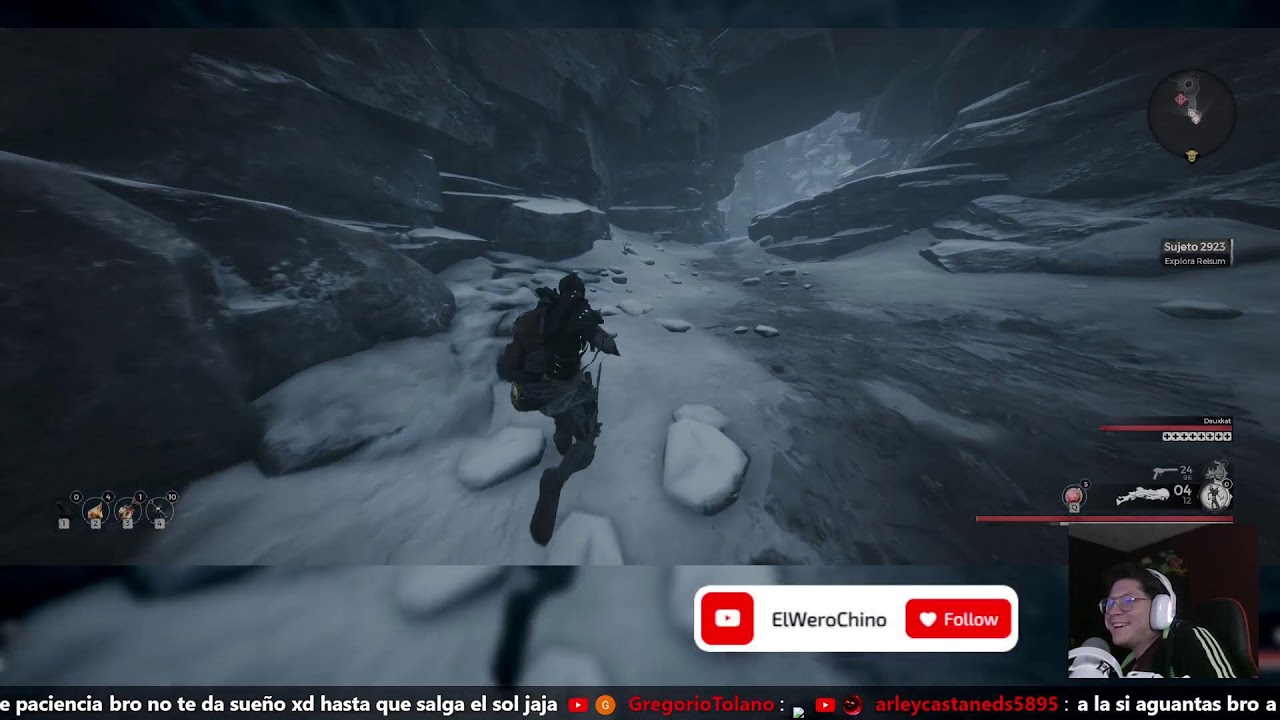Screen dimensions: 1280x720
Task: Click the large round character portrait icon
Action: pyautogui.click(x=1216, y=496)
